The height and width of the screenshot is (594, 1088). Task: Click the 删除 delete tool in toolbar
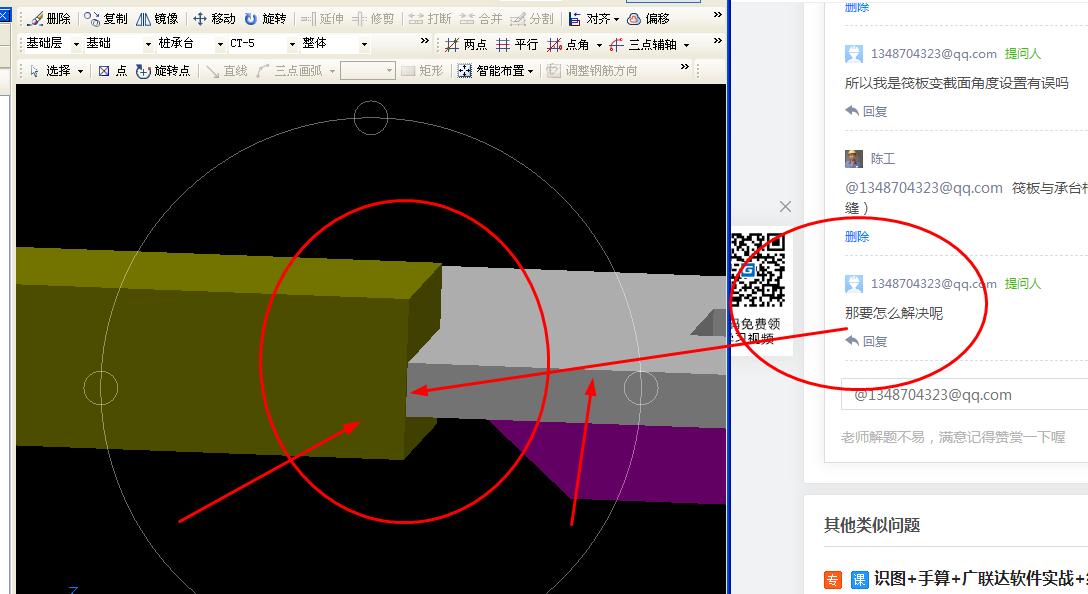[x=51, y=19]
